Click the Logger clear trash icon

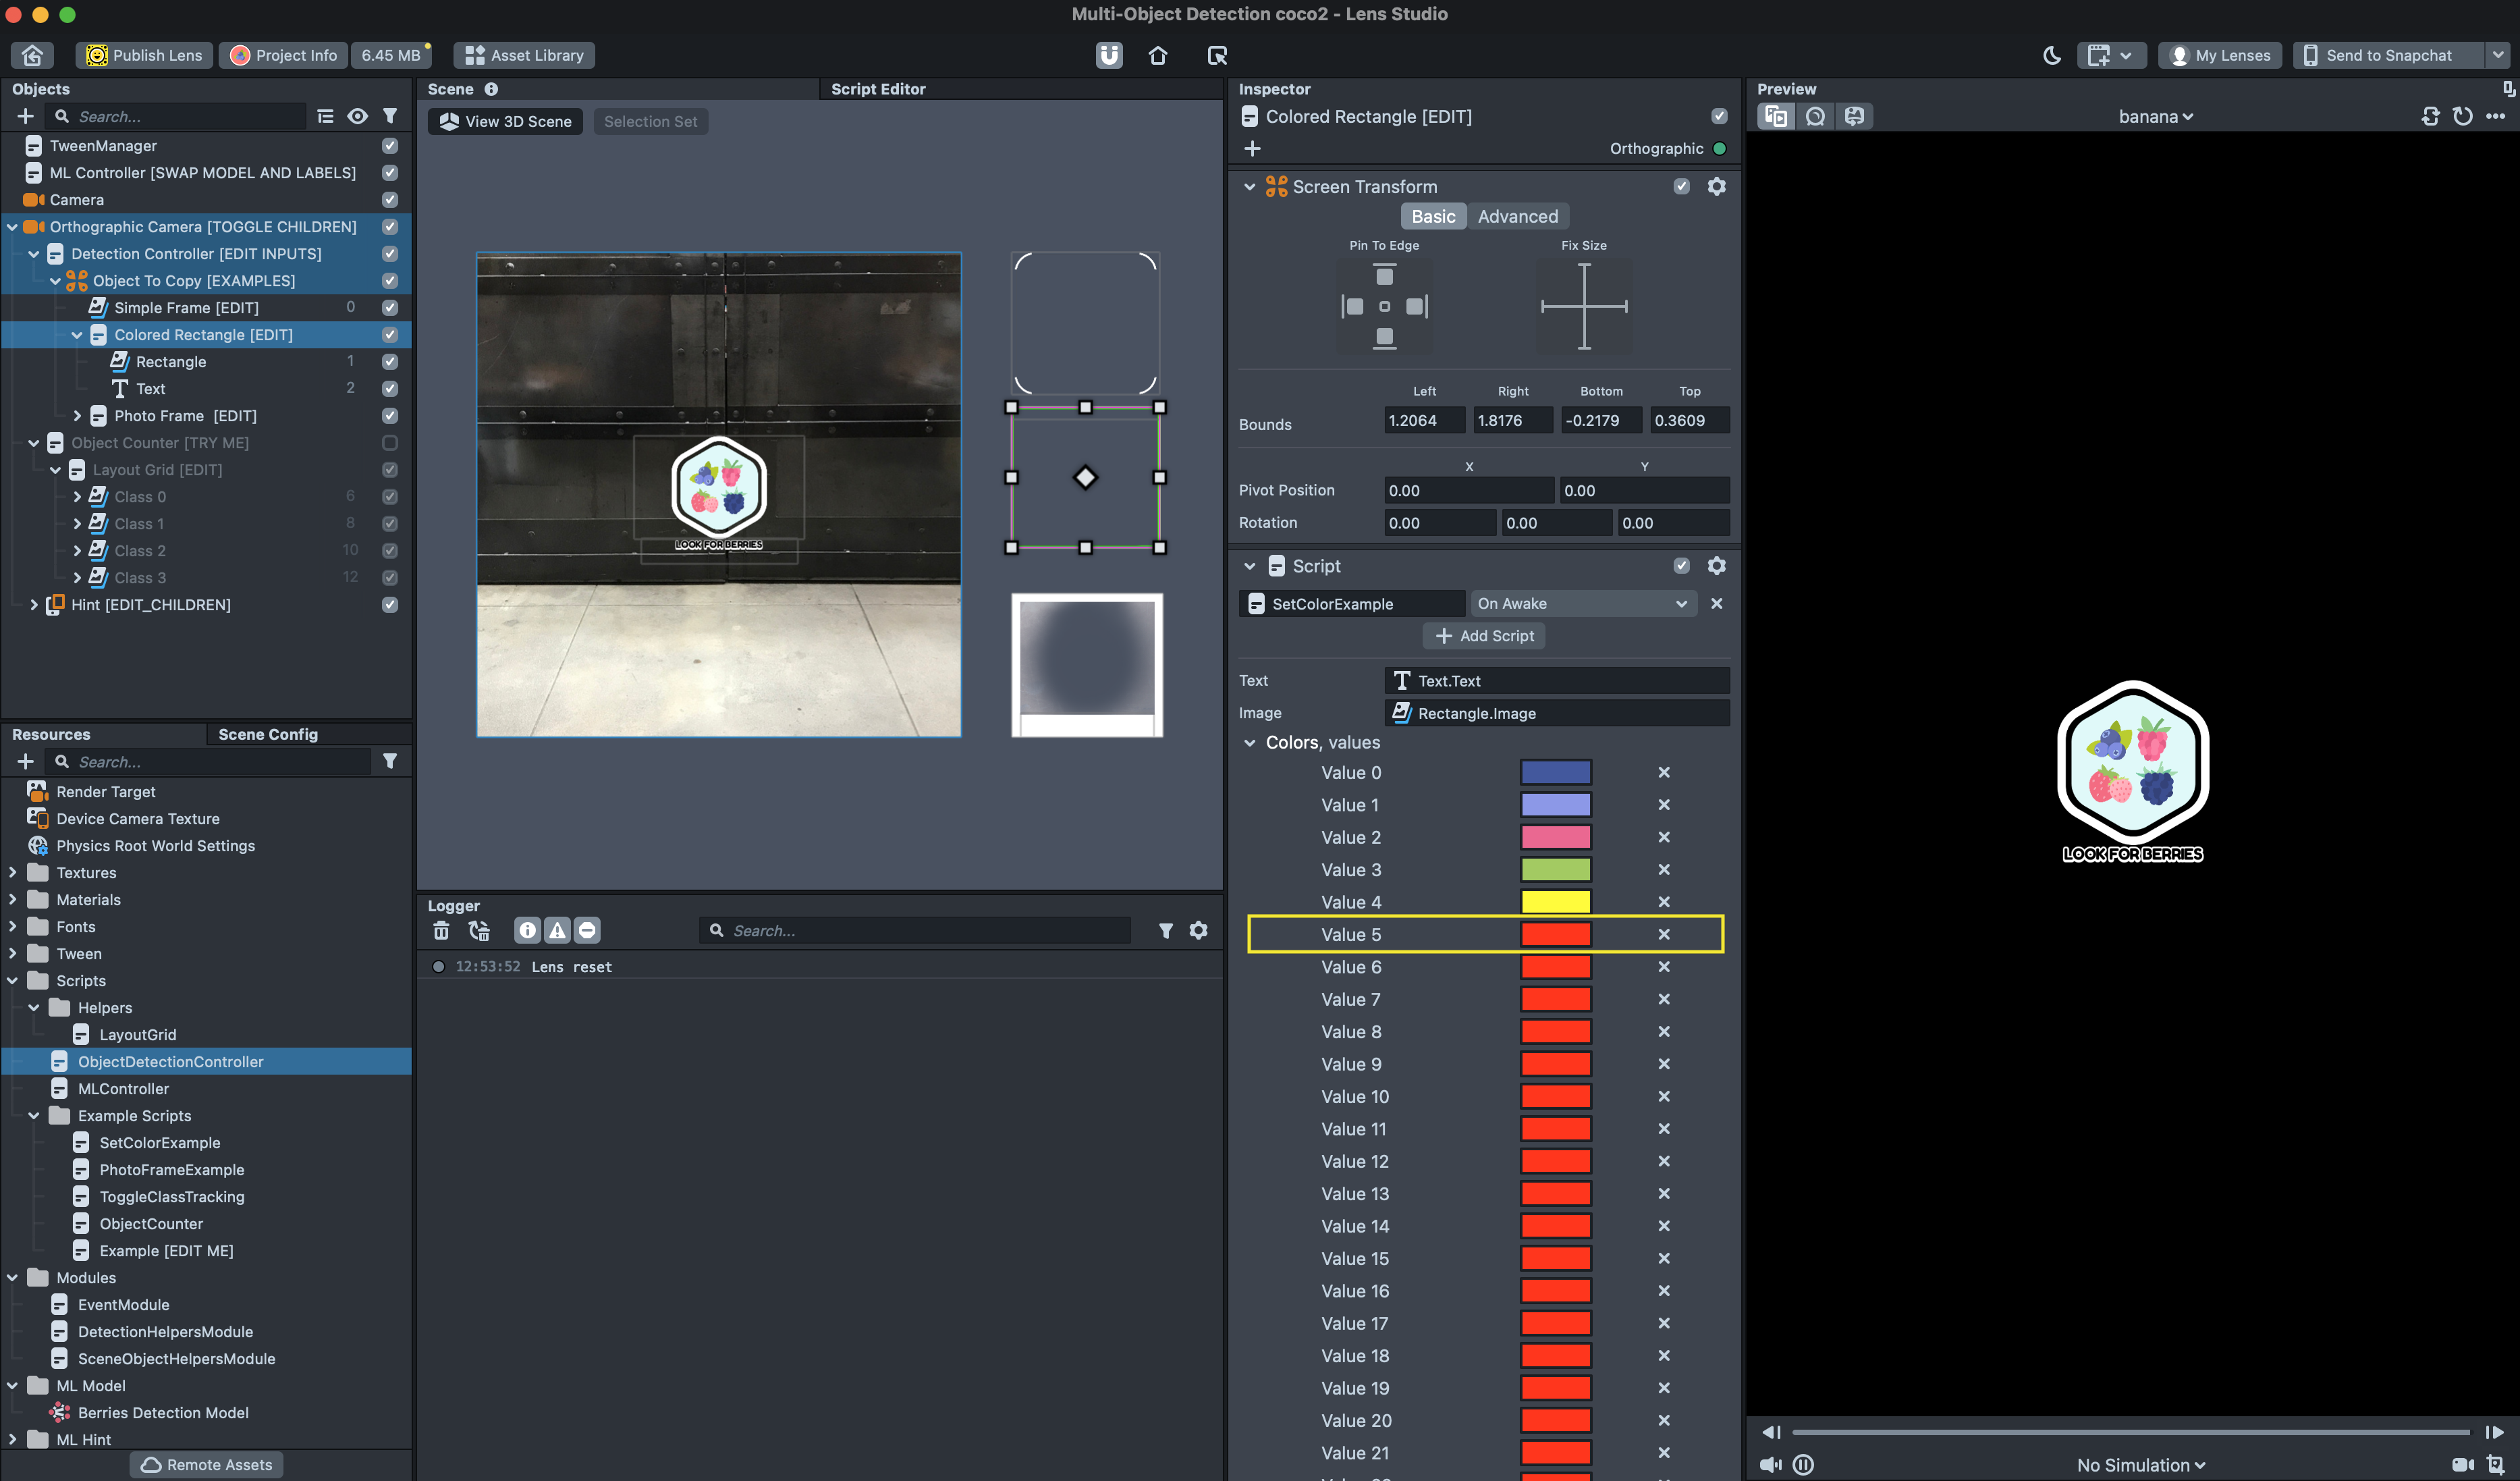(x=441, y=930)
